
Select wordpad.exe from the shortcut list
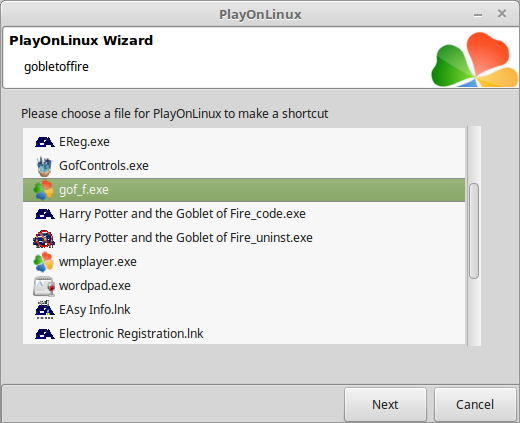(x=244, y=286)
